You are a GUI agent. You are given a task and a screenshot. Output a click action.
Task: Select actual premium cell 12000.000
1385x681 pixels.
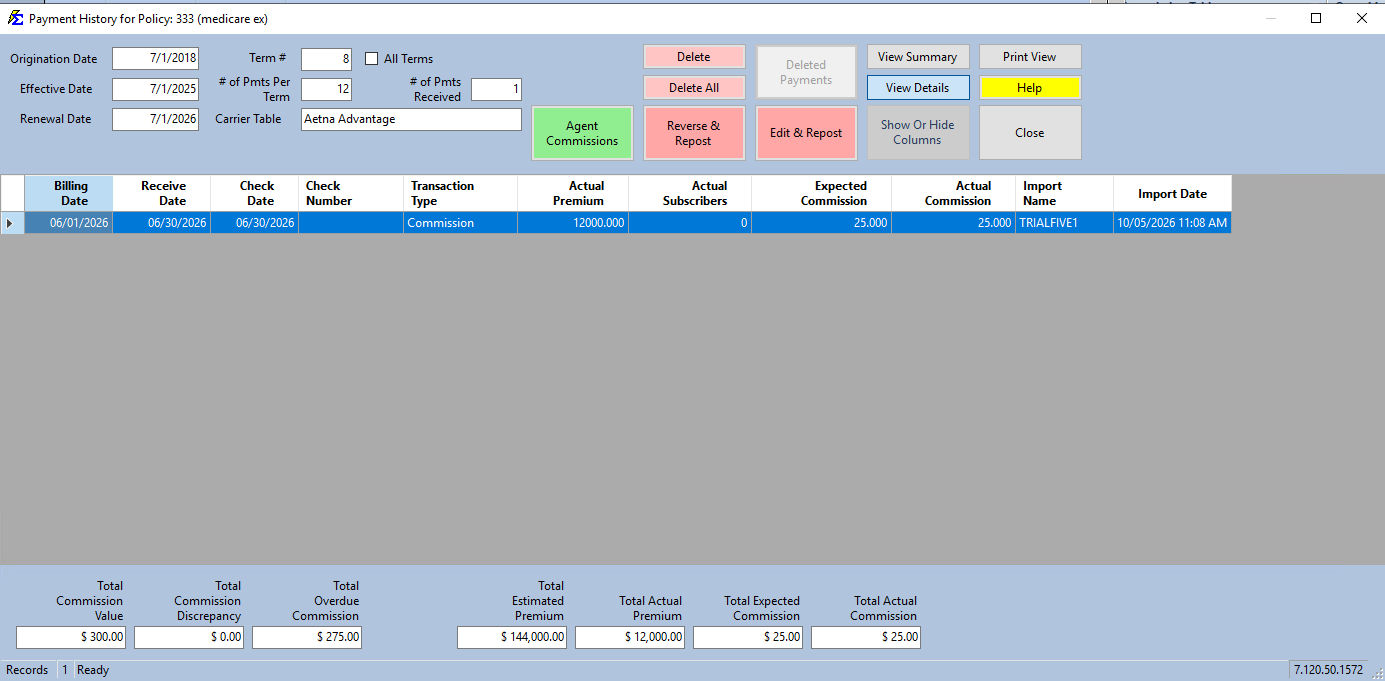(x=573, y=223)
